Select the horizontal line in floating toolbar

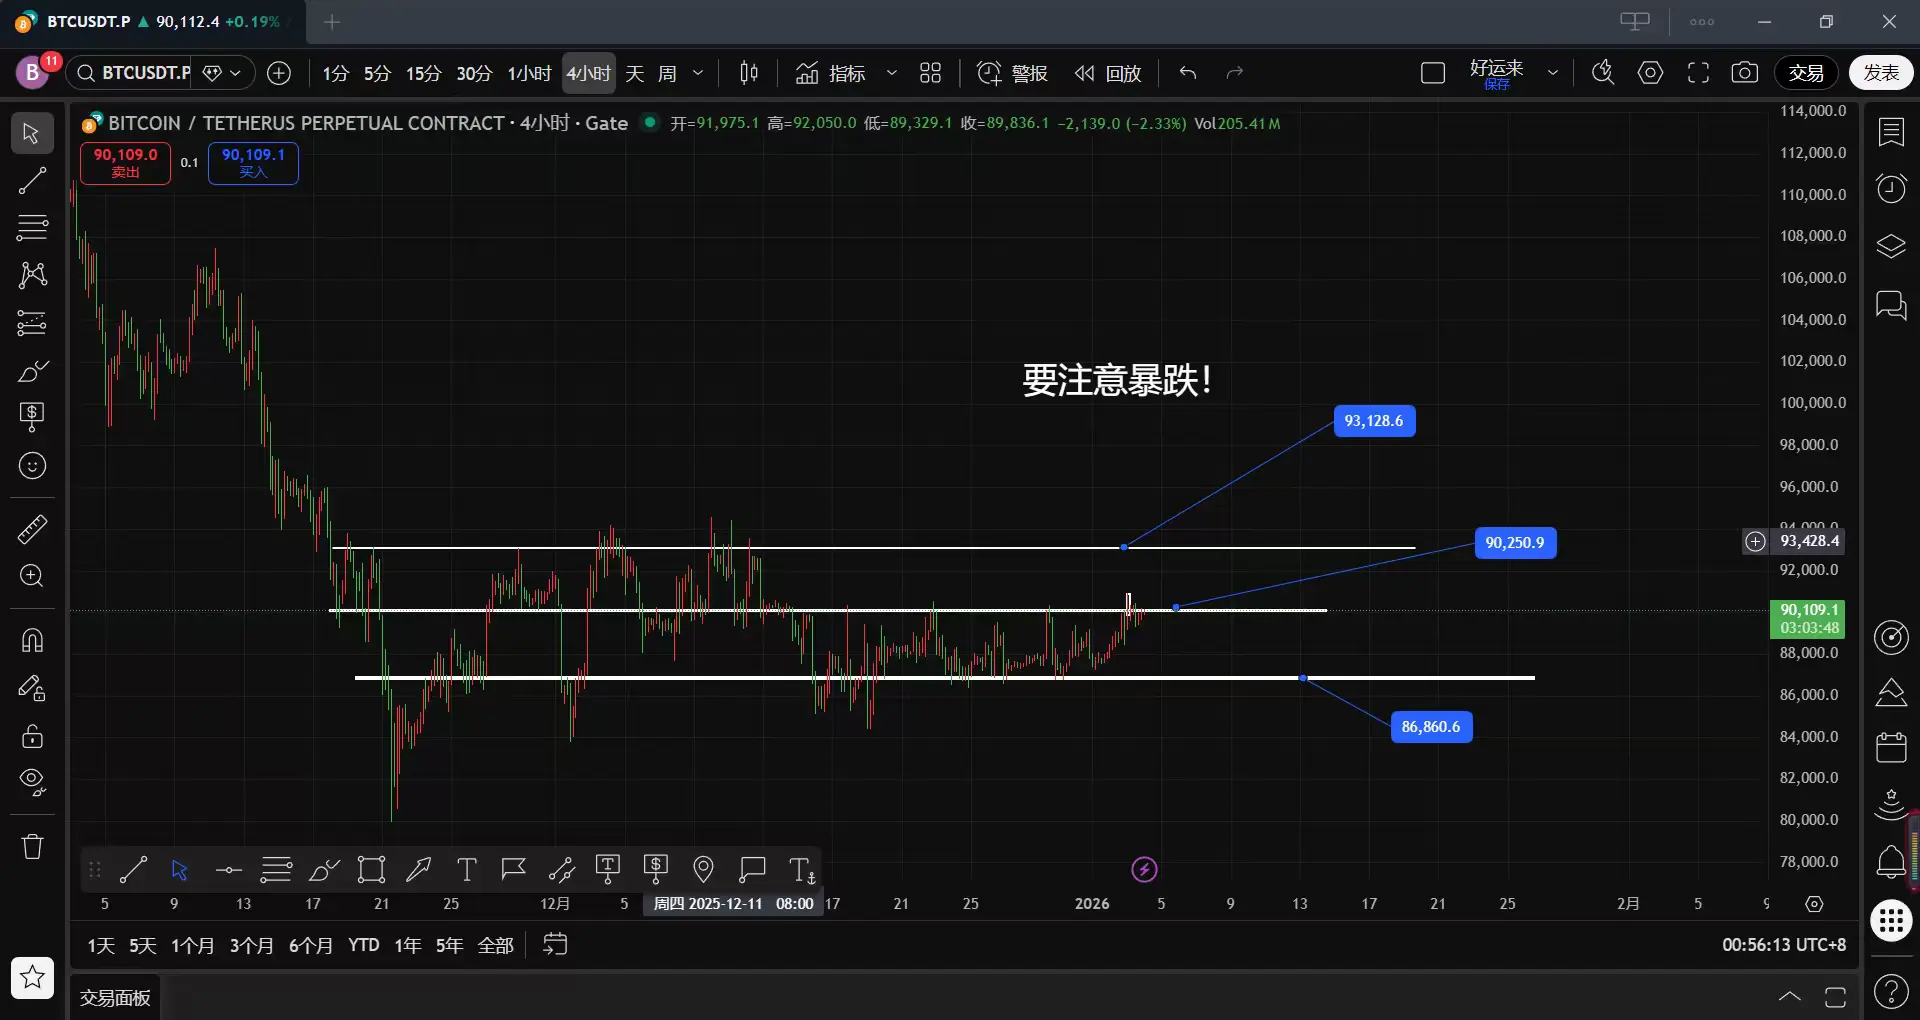228,870
